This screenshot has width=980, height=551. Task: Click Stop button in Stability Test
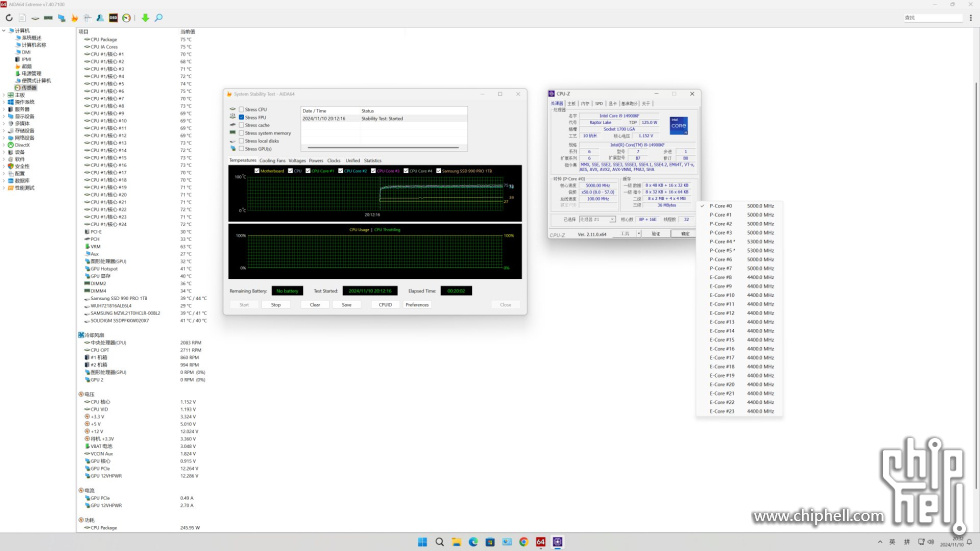click(276, 305)
